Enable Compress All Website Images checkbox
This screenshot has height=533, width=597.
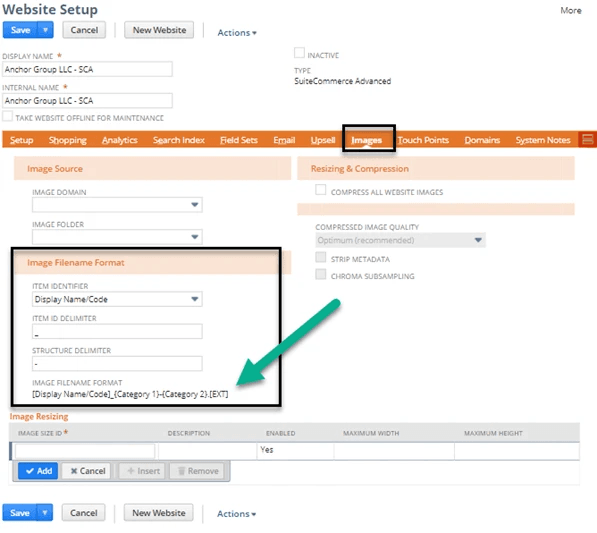tap(321, 190)
